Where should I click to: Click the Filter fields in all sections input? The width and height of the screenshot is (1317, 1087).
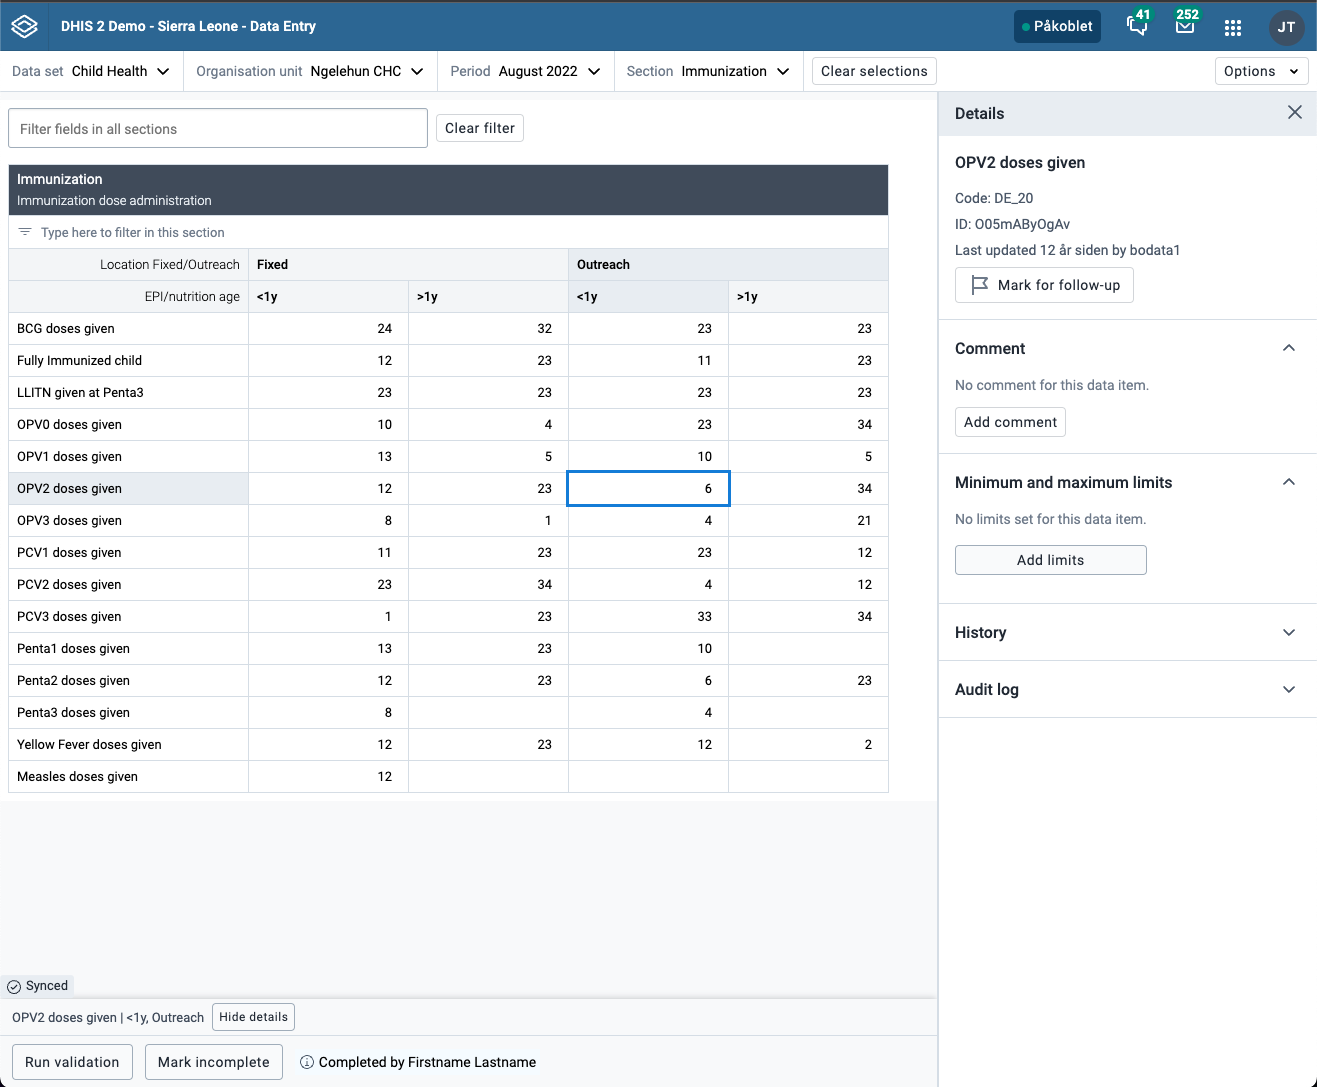(218, 129)
